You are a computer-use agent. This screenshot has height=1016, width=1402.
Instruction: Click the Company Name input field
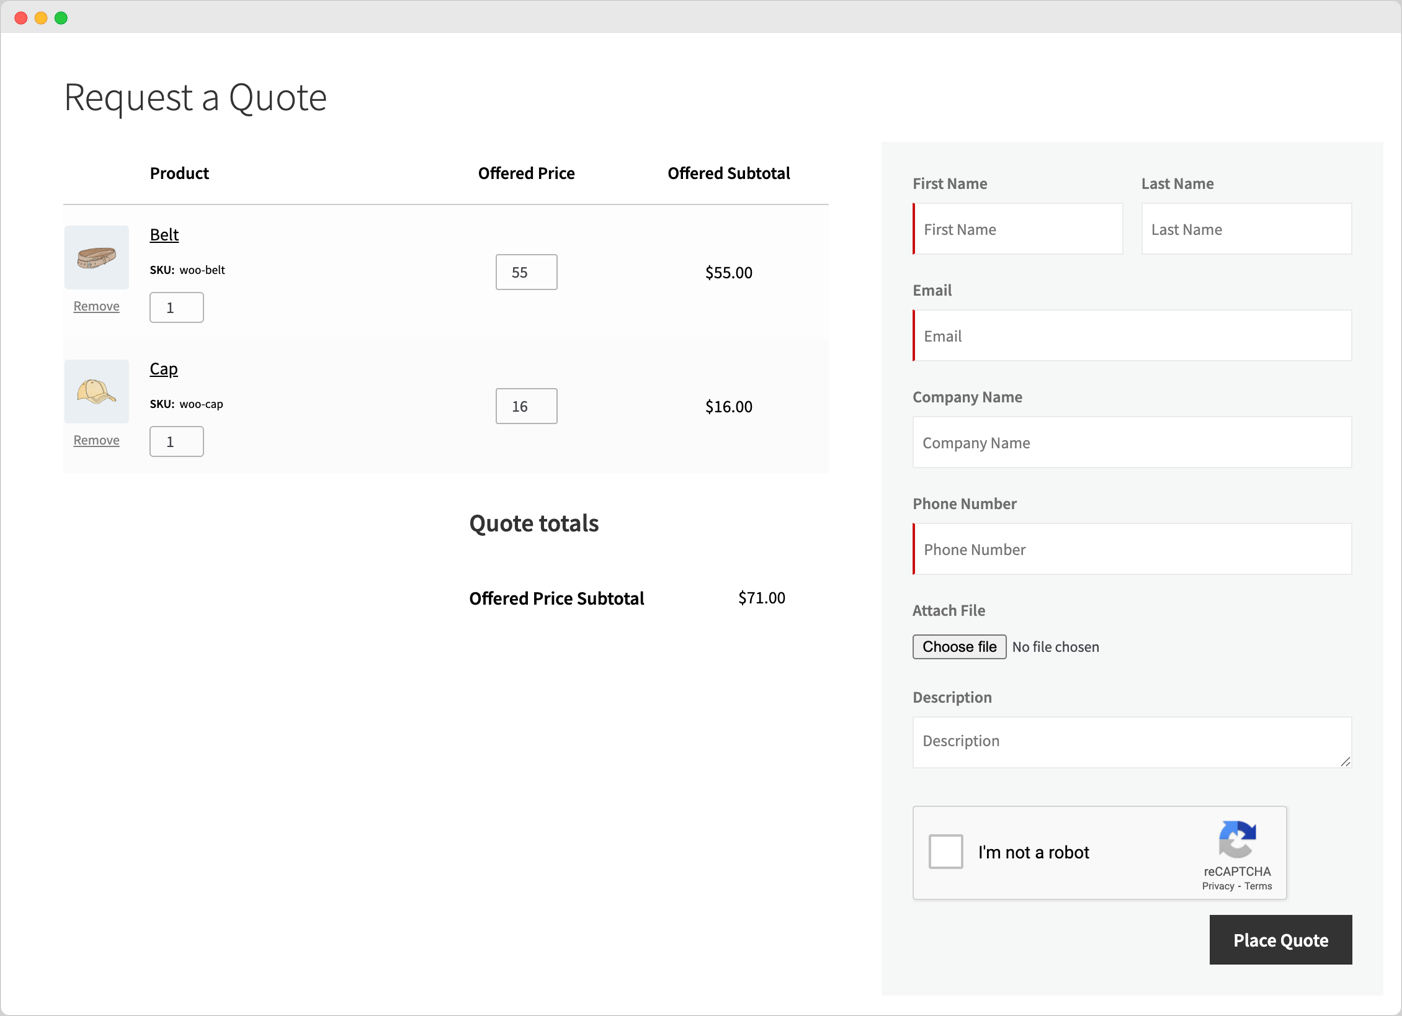1131,442
